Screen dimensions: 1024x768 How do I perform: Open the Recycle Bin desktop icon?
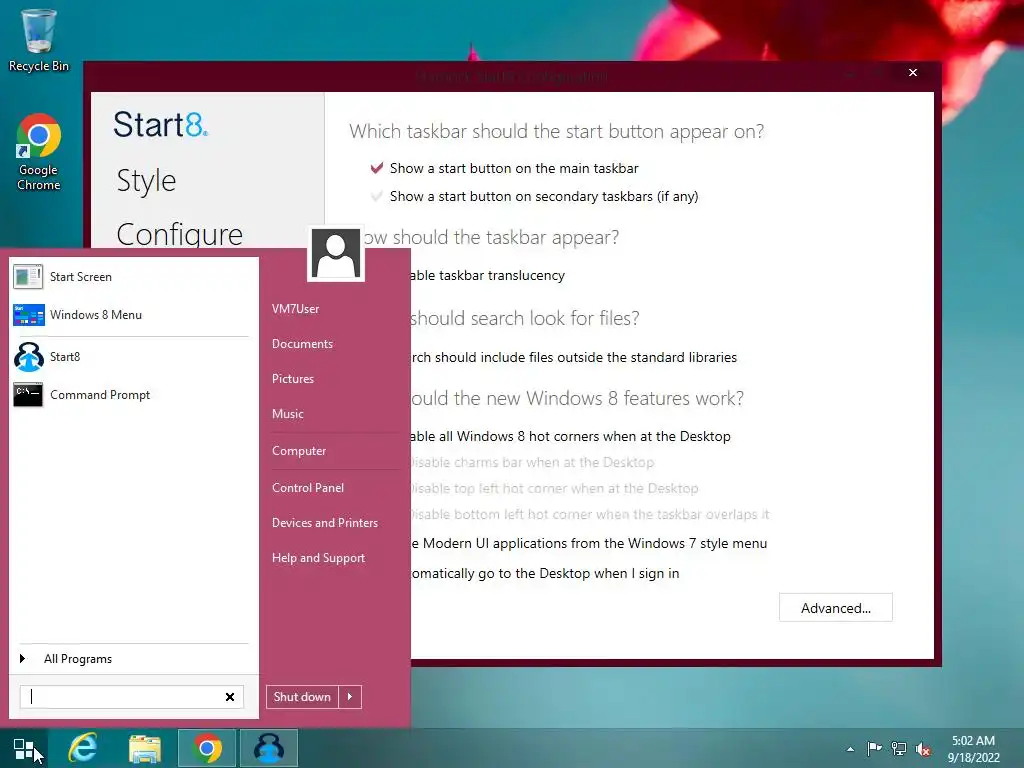[x=39, y=39]
